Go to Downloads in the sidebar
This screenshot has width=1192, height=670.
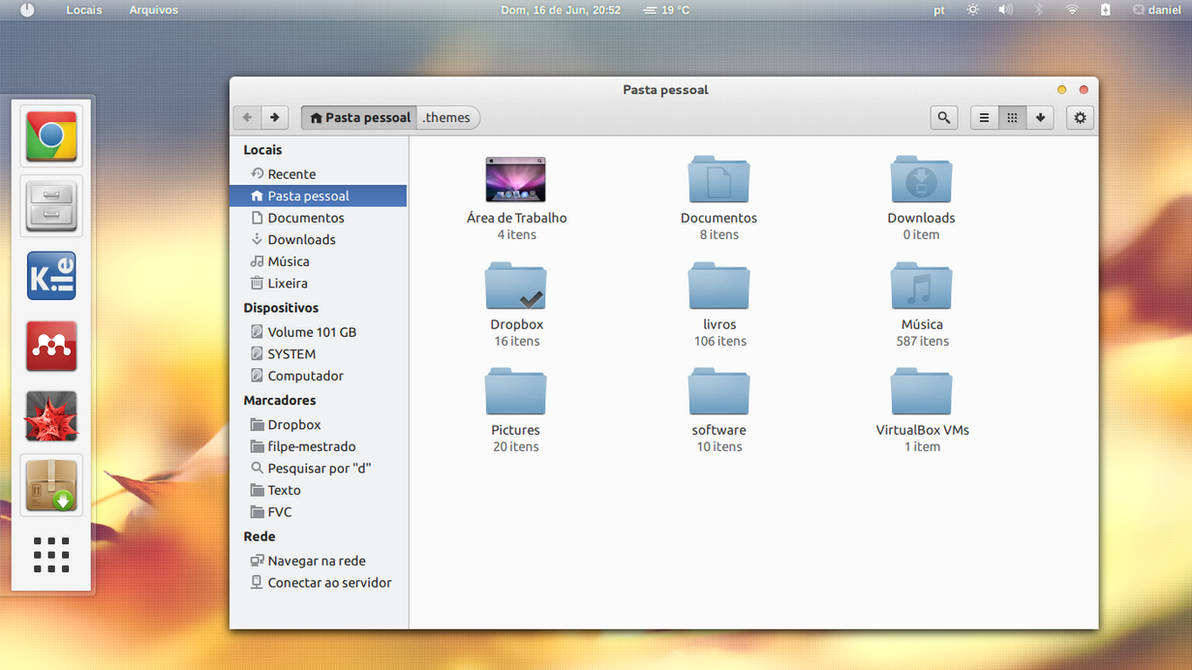point(318,240)
